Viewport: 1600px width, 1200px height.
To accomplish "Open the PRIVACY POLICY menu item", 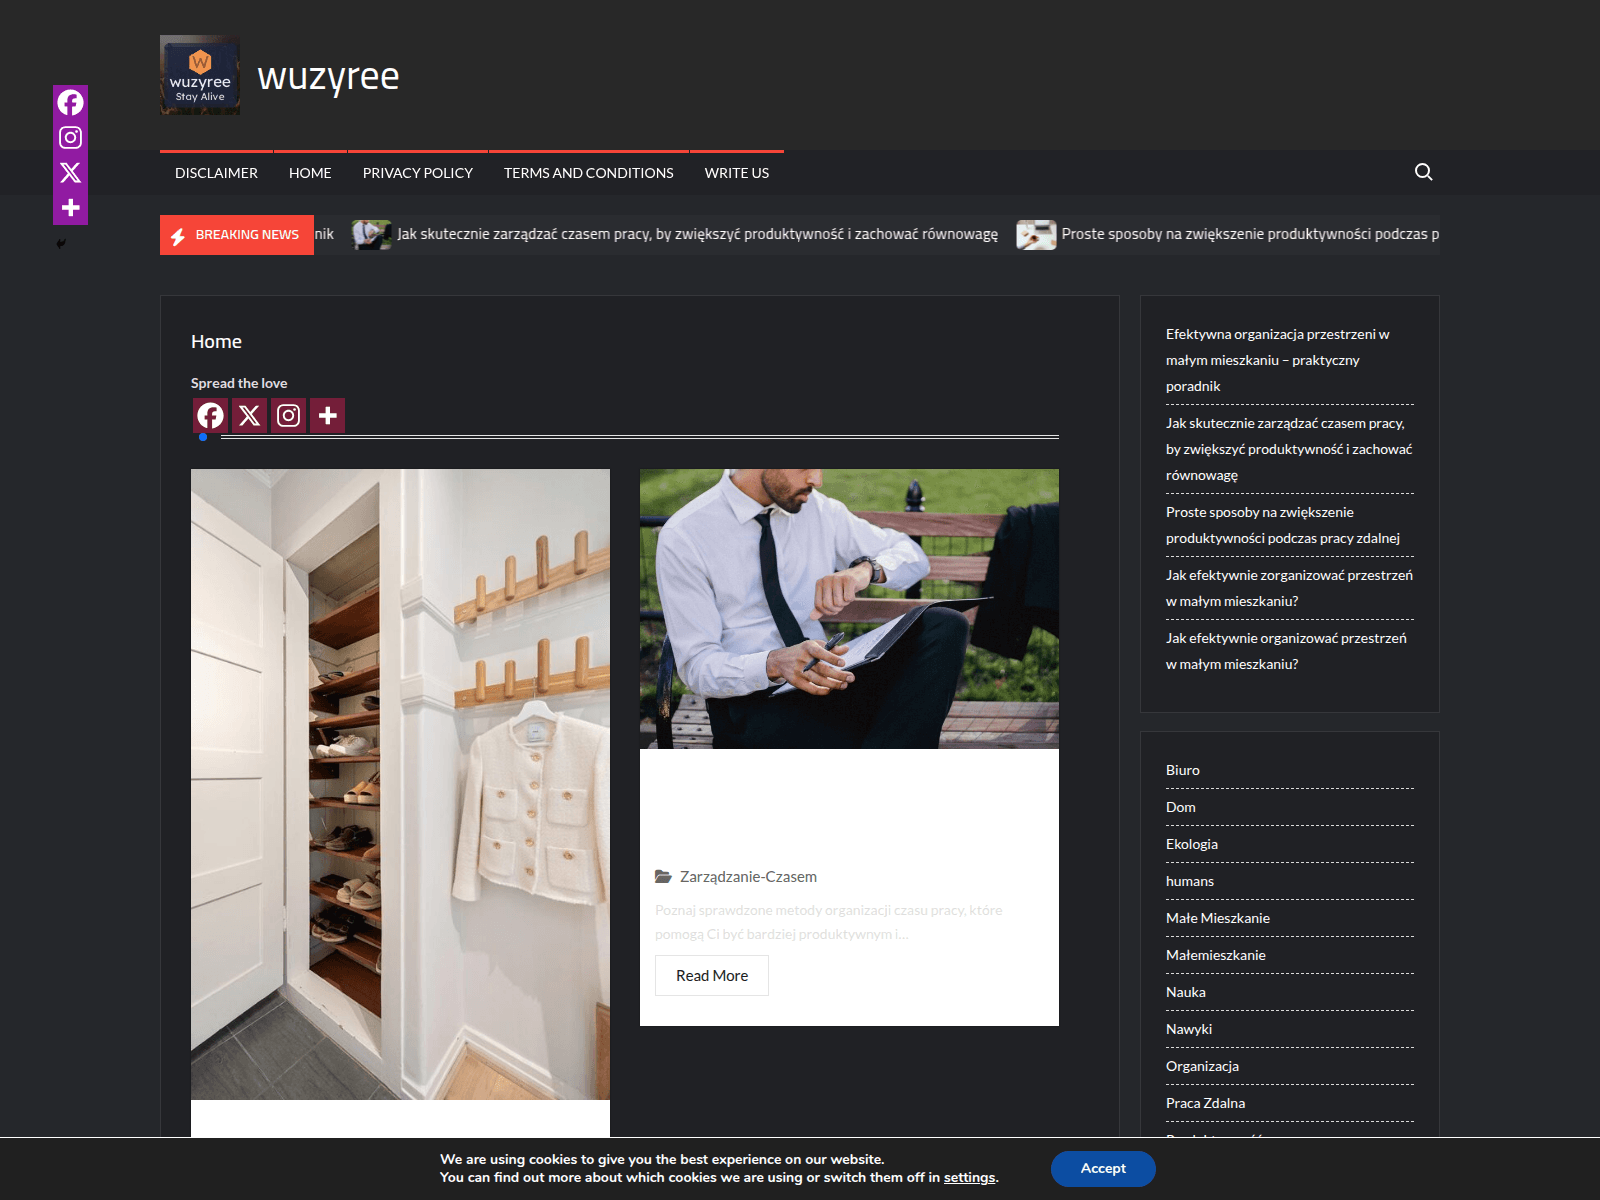I will point(418,173).
